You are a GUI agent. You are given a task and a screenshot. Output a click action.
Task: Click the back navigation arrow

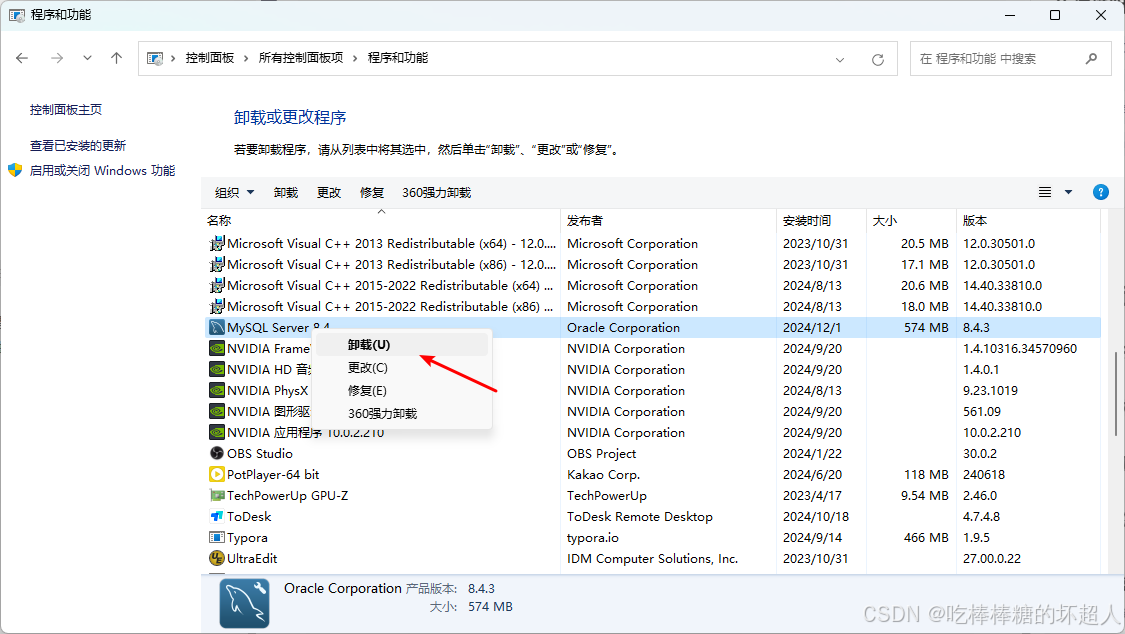(22, 58)
